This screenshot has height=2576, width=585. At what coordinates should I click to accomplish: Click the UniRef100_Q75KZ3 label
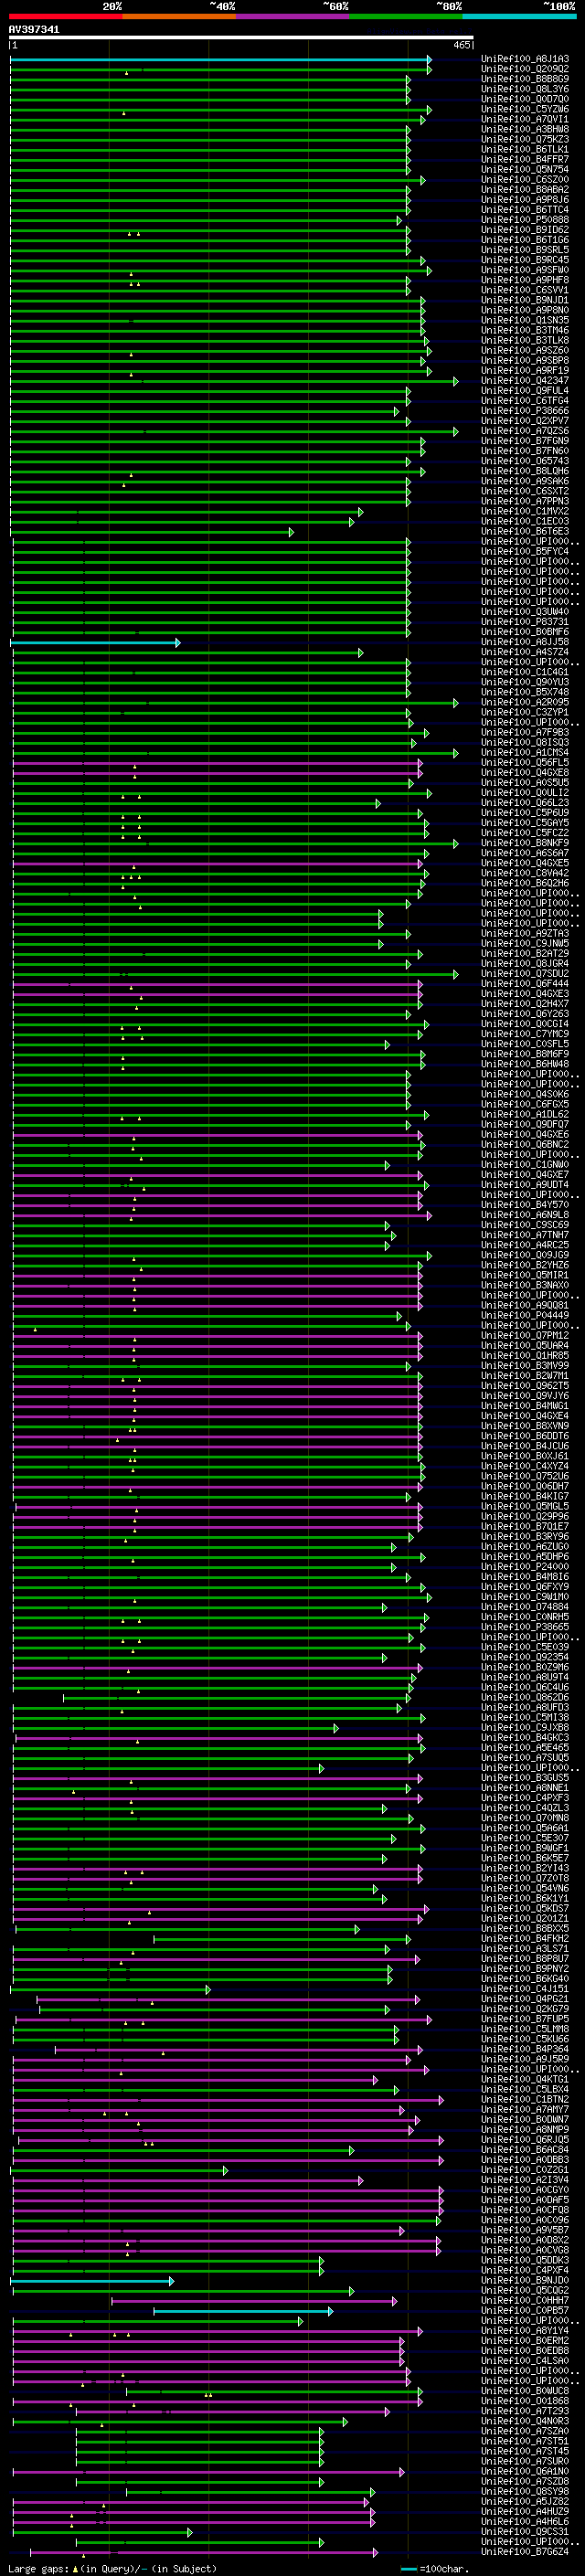(x=525, y=139)
